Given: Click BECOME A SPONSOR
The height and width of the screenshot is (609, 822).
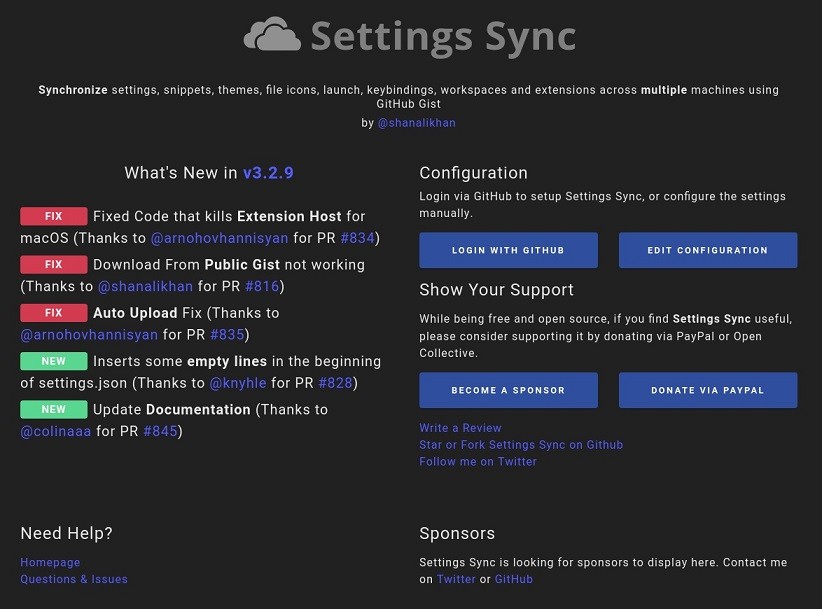Looking at the screenshot, I should click(x=508, y=390).
